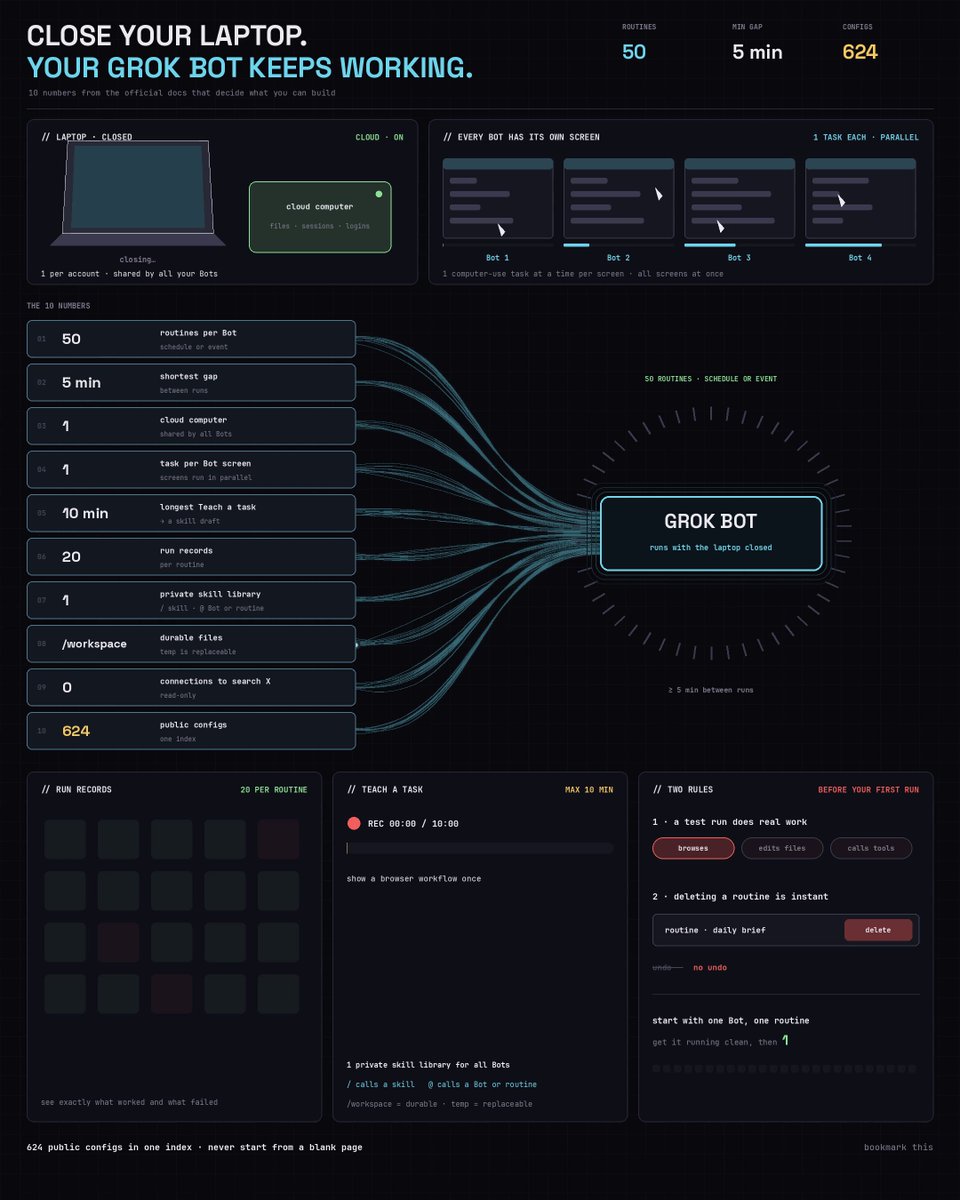Click the progress bar under Bot 4
Viewport: 960px width, 1200px height.
point(860,244)
